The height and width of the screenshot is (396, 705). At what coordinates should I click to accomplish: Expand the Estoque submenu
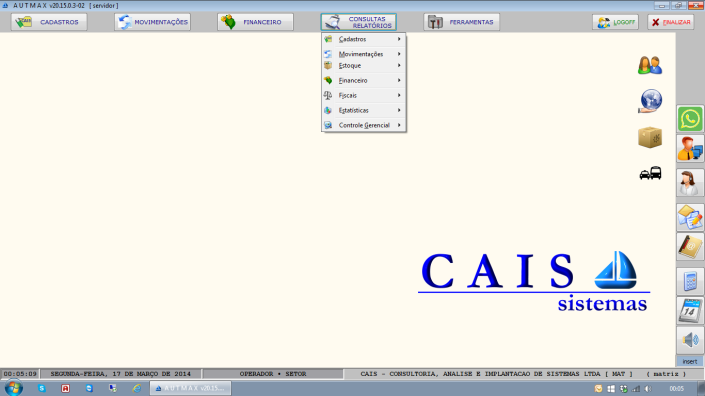(x=363, y=66)
